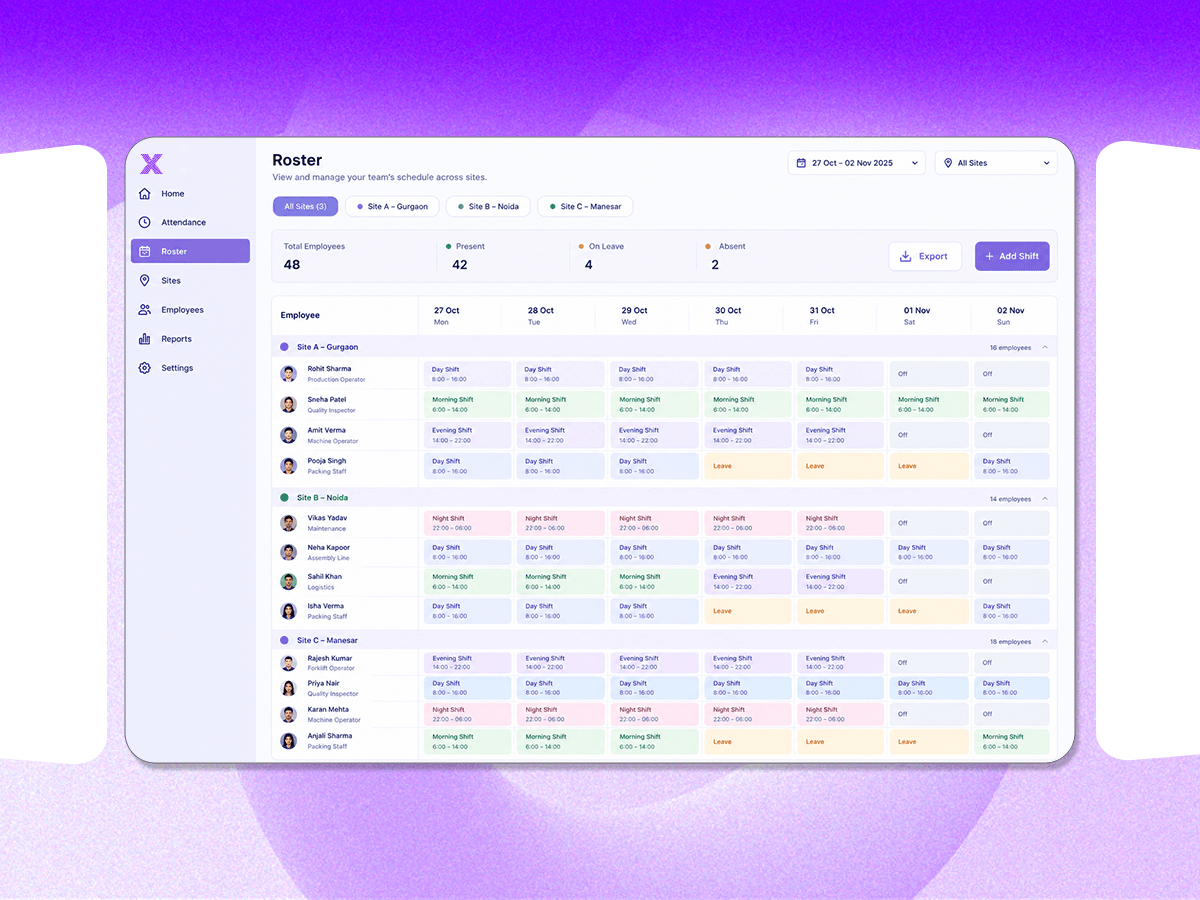Viewport: 1200px width, 900px height.
Task: Click Vikas Yadav's avatar
Action: pos(289,523)
